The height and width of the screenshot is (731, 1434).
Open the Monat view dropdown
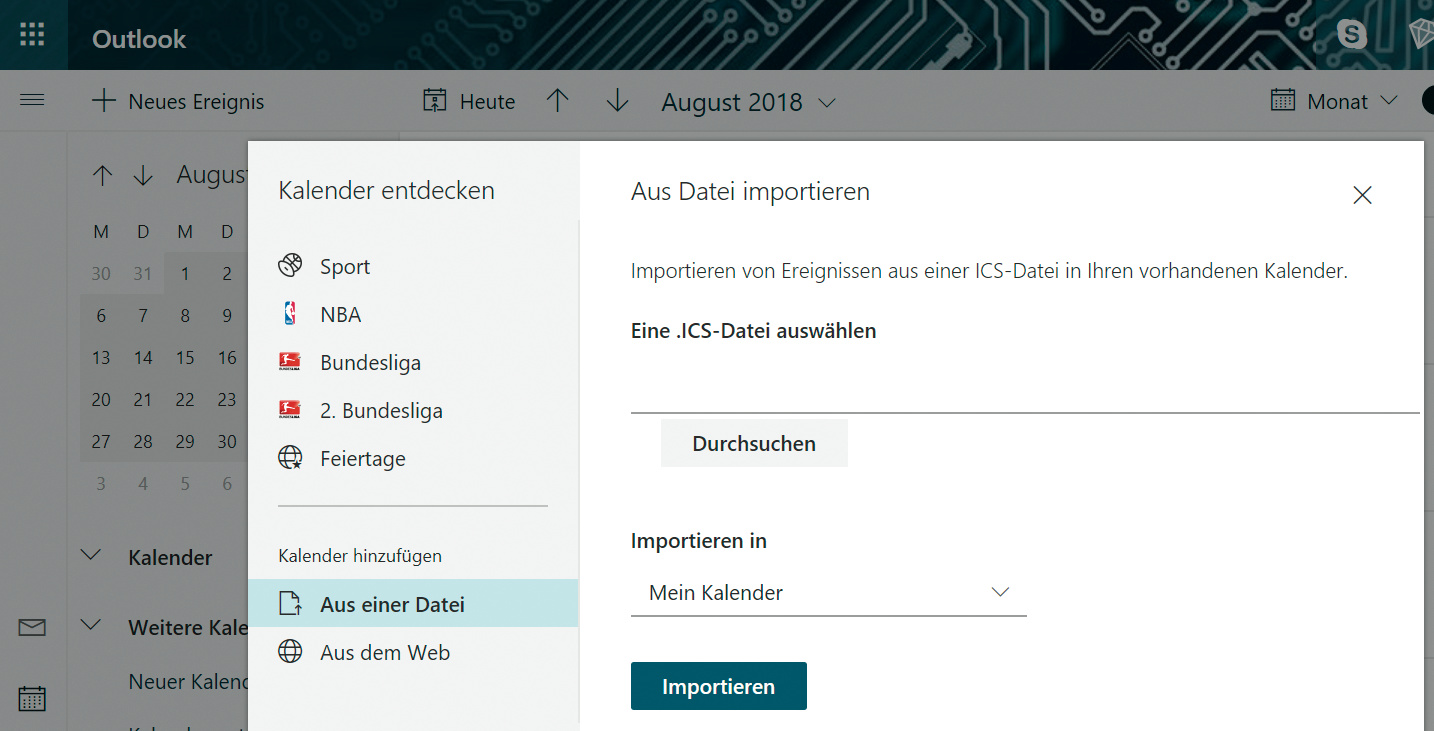click(1334, 101)
